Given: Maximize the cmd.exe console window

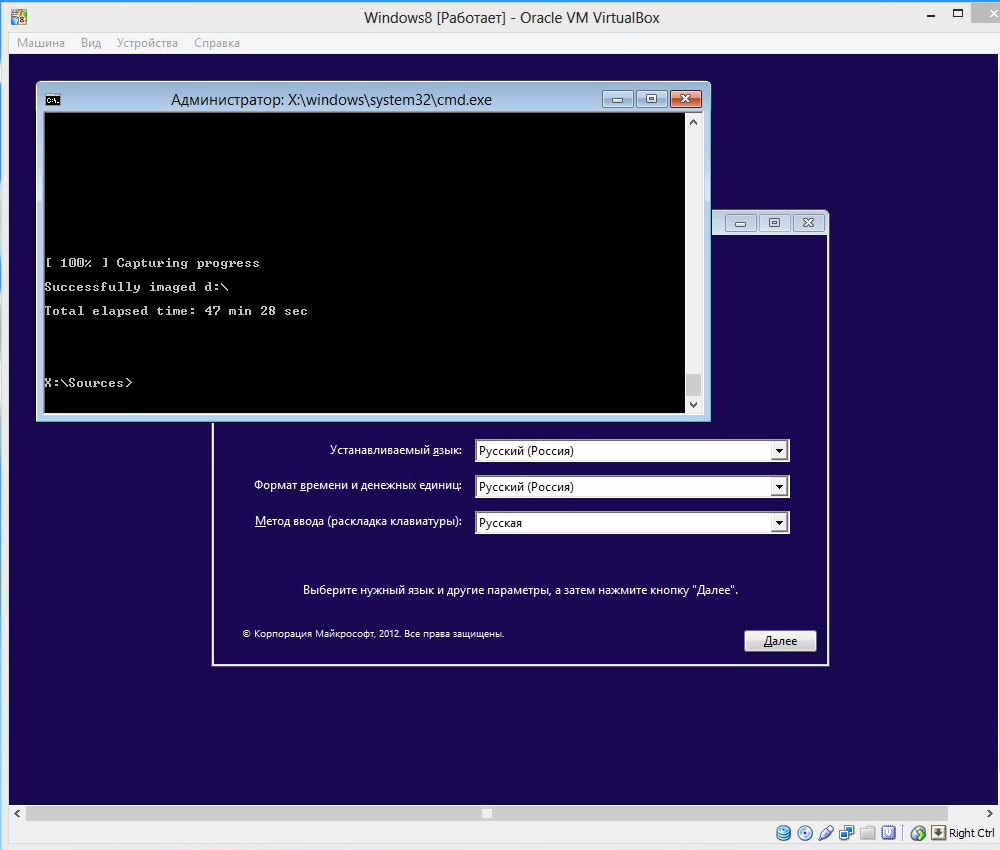Looking at the screenshot, I should [651, 99].
